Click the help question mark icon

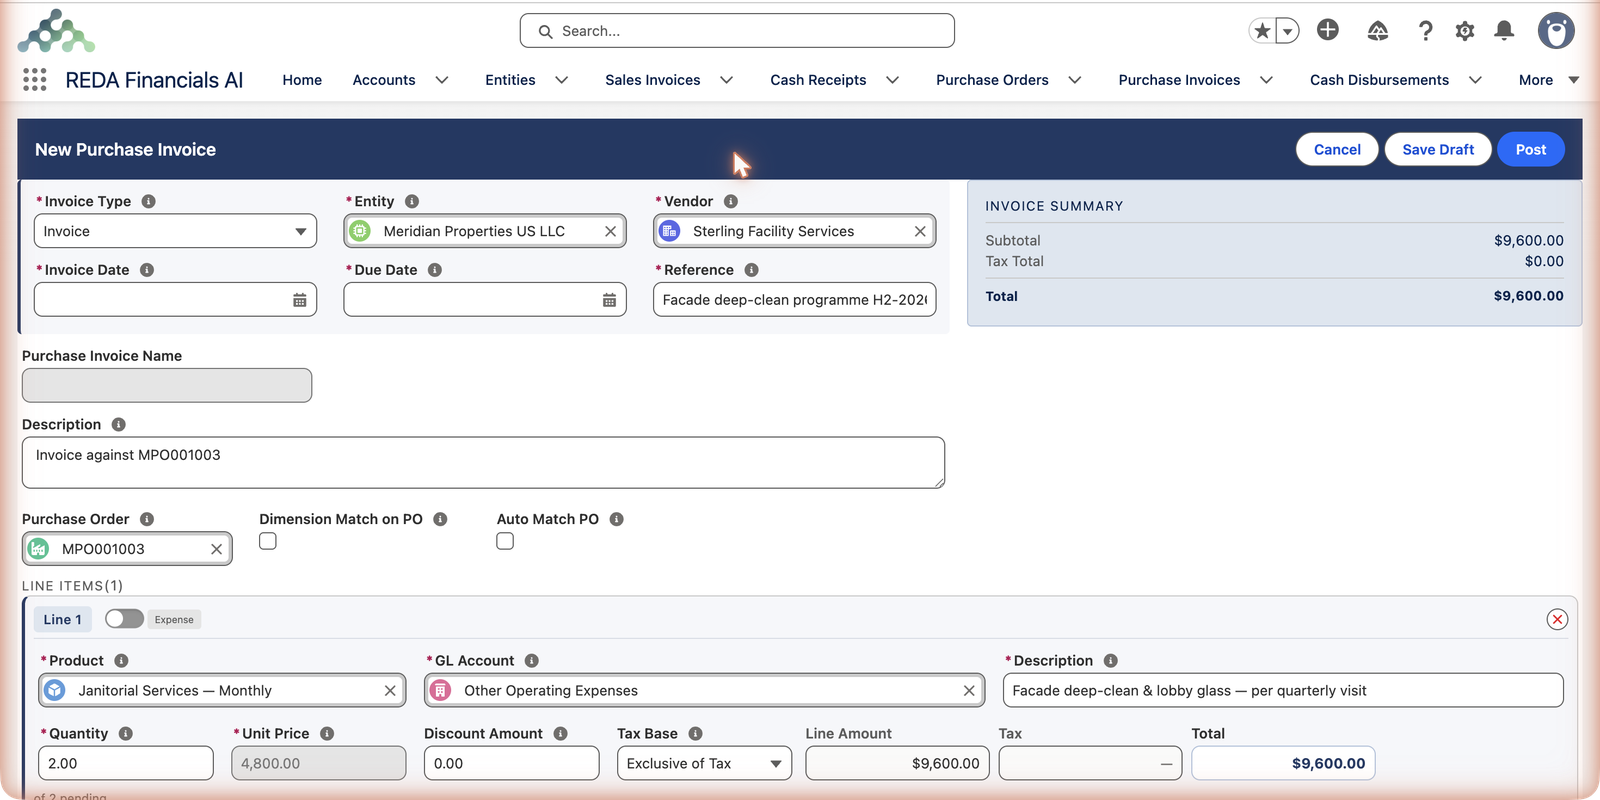click(1426, 31)
